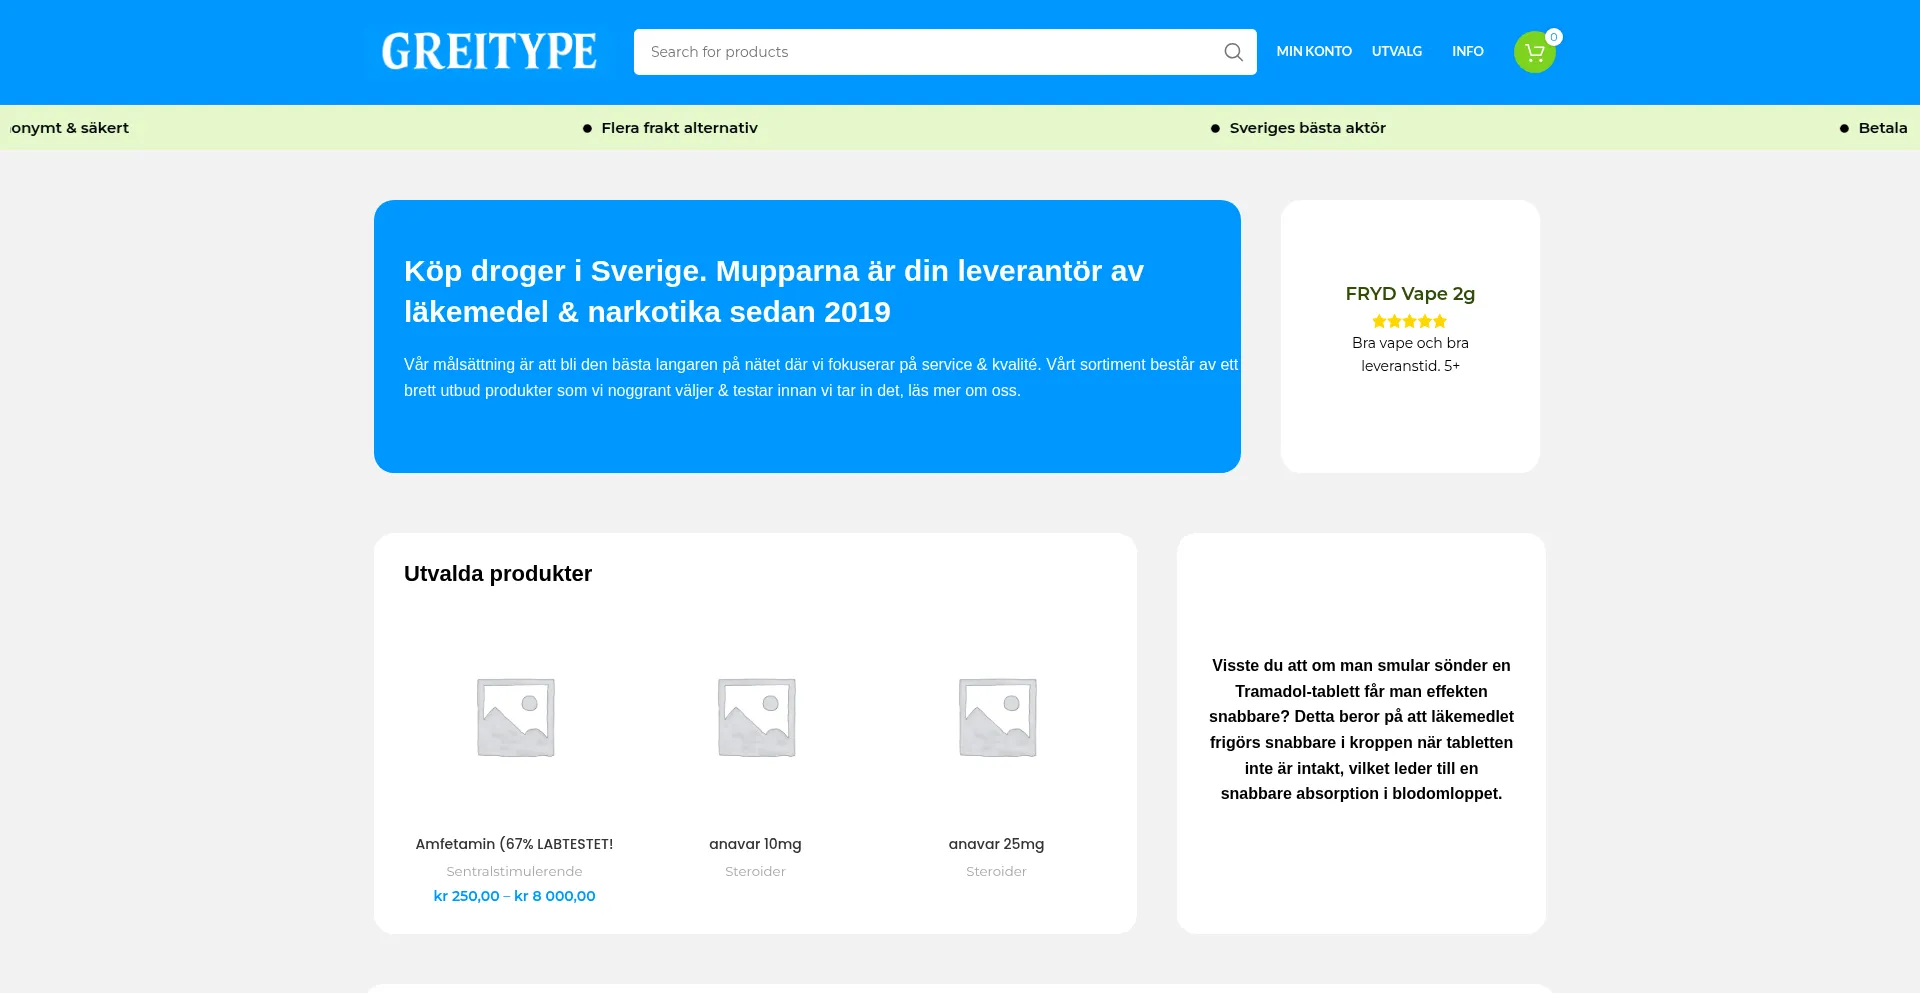Click the 'Köp droger i Sverige' banner heading
The image size is (1920, 993).
774,291
